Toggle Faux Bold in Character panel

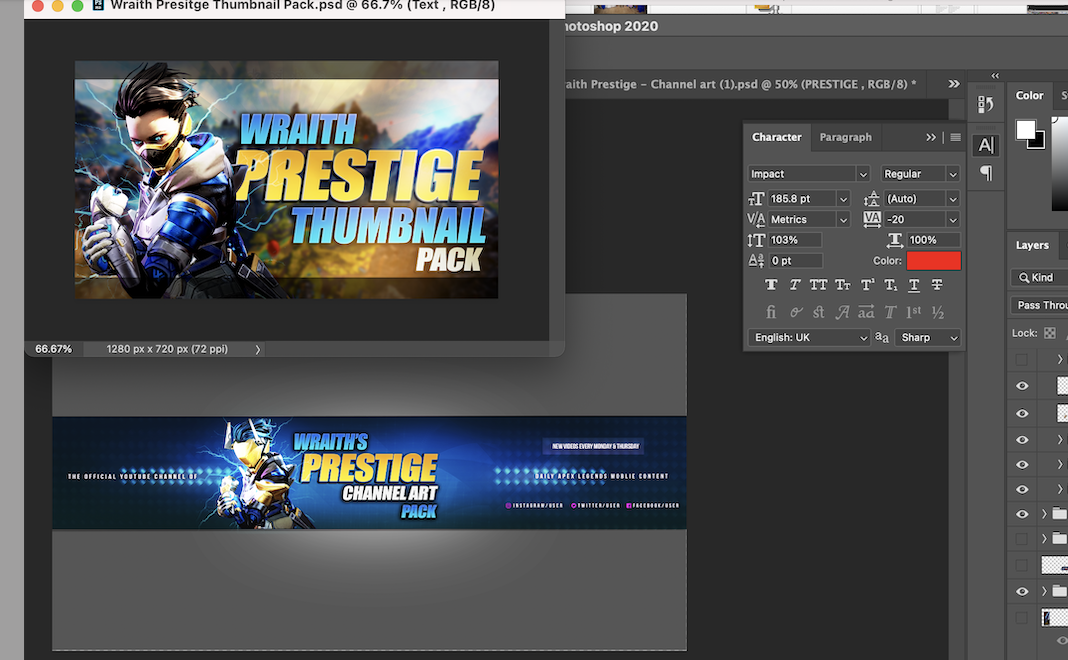771,285
